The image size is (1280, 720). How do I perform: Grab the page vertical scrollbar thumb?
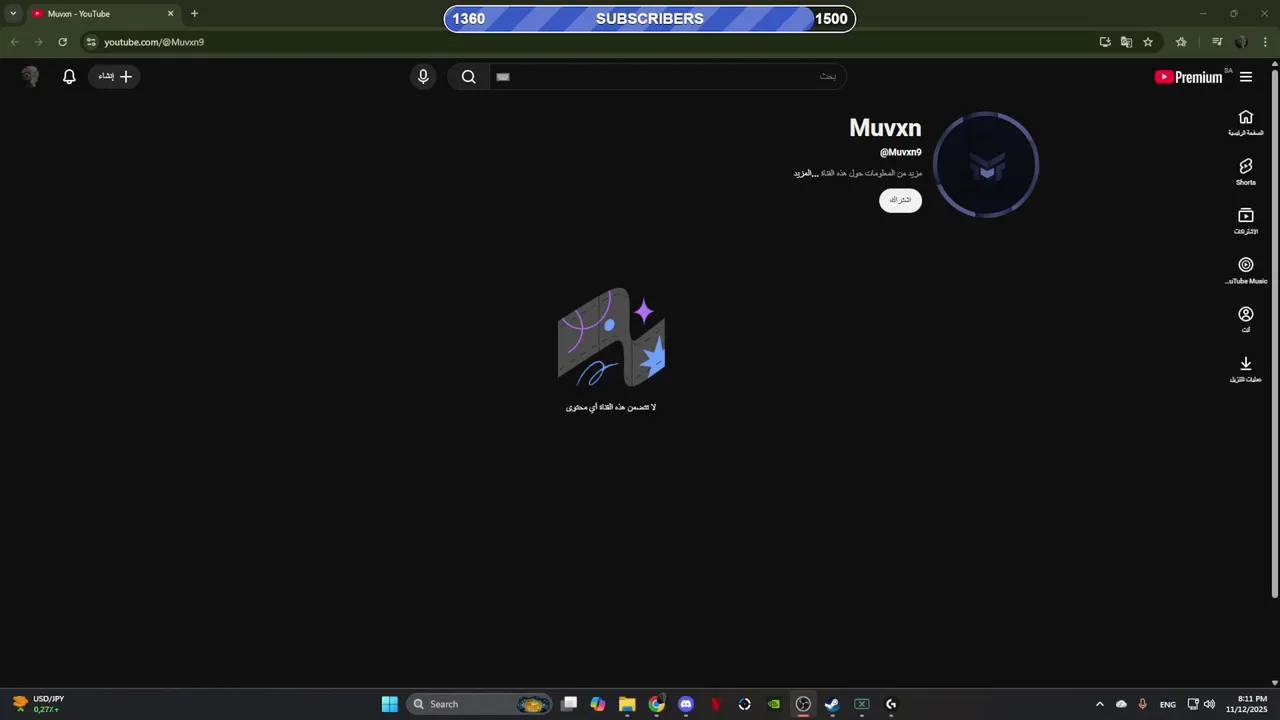[x=1275, y=333]
